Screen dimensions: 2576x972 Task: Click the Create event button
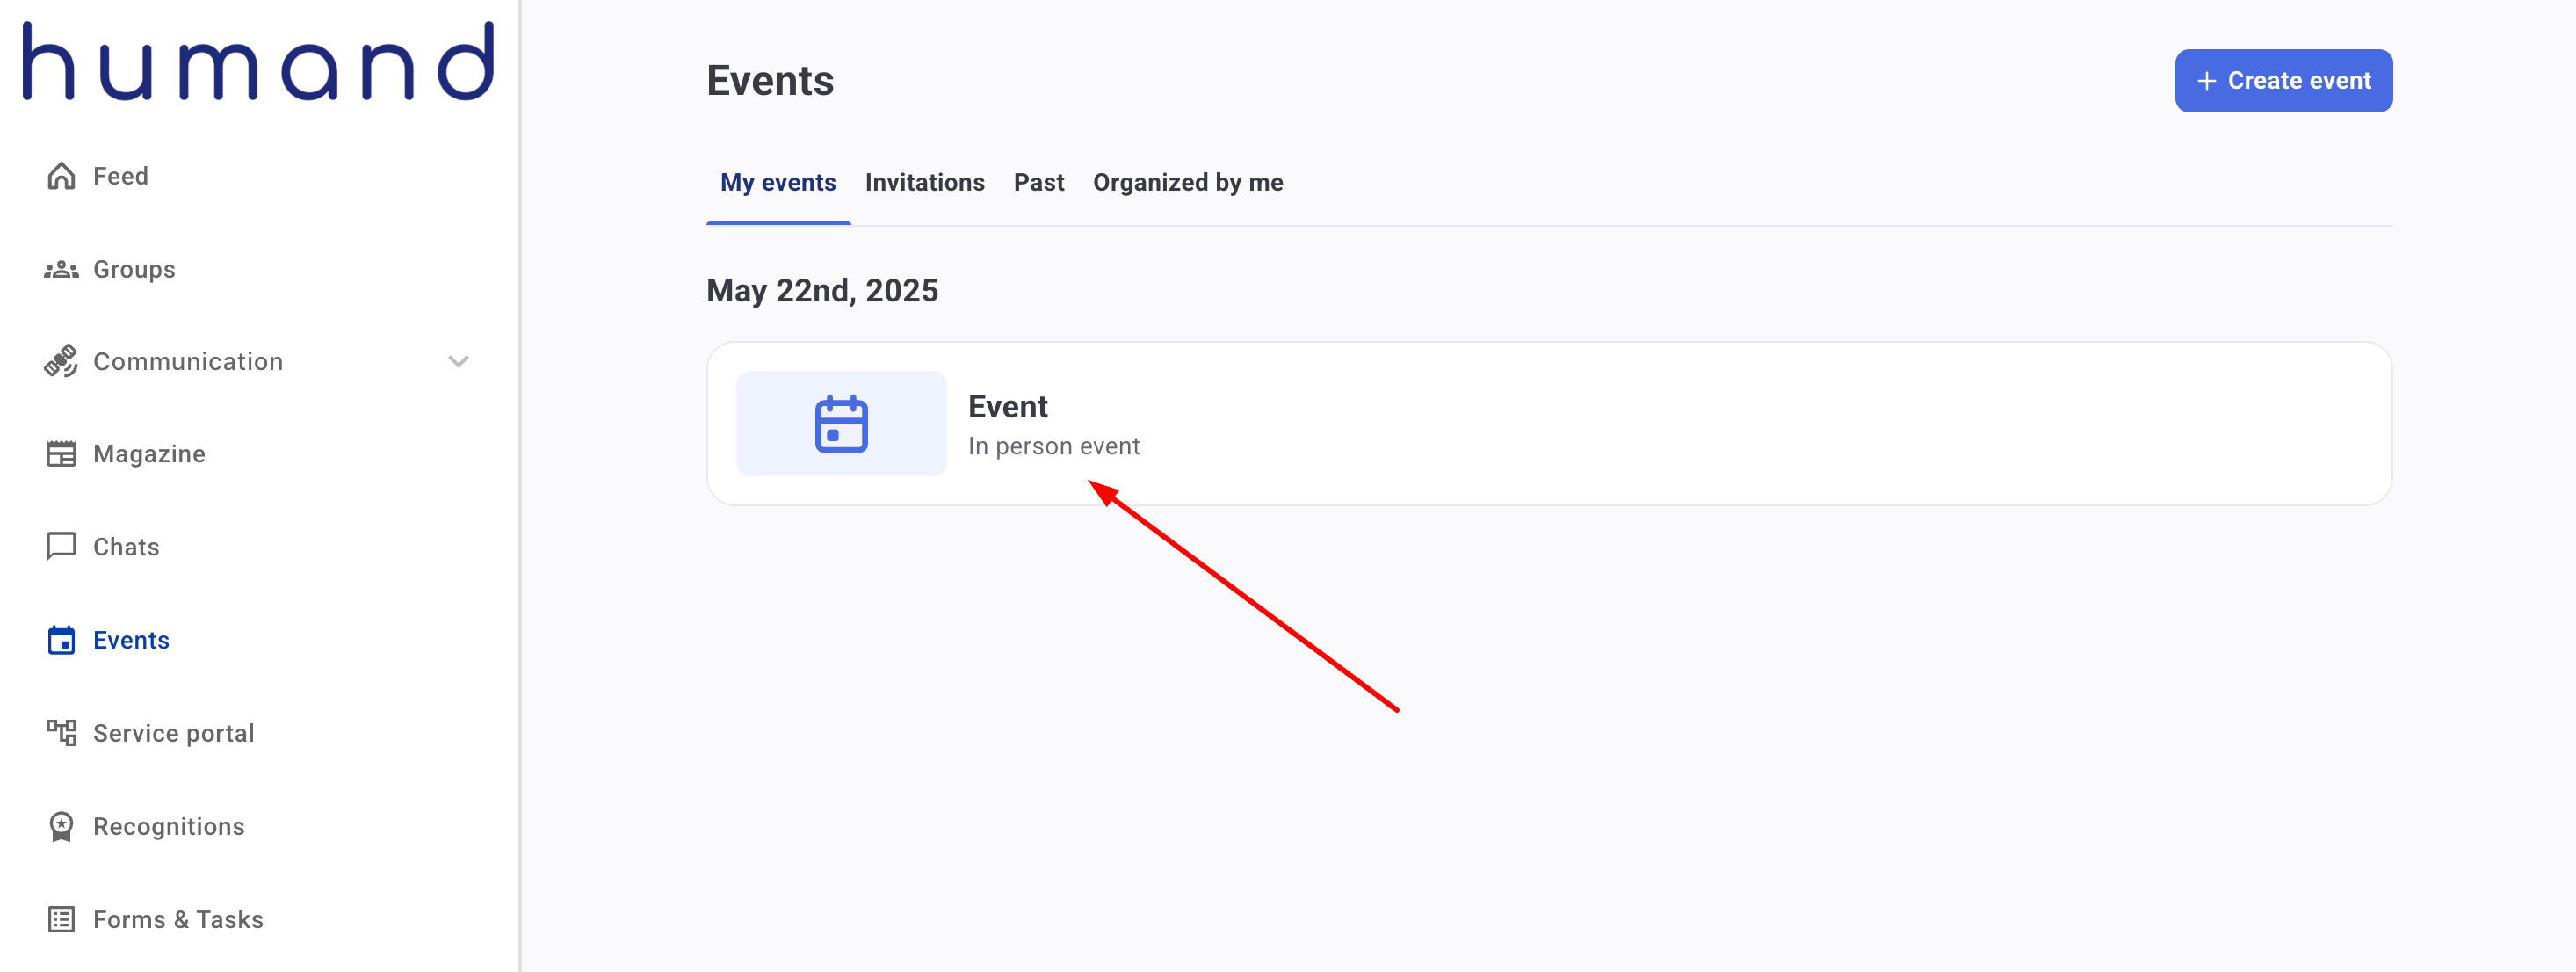(2283, 81)
